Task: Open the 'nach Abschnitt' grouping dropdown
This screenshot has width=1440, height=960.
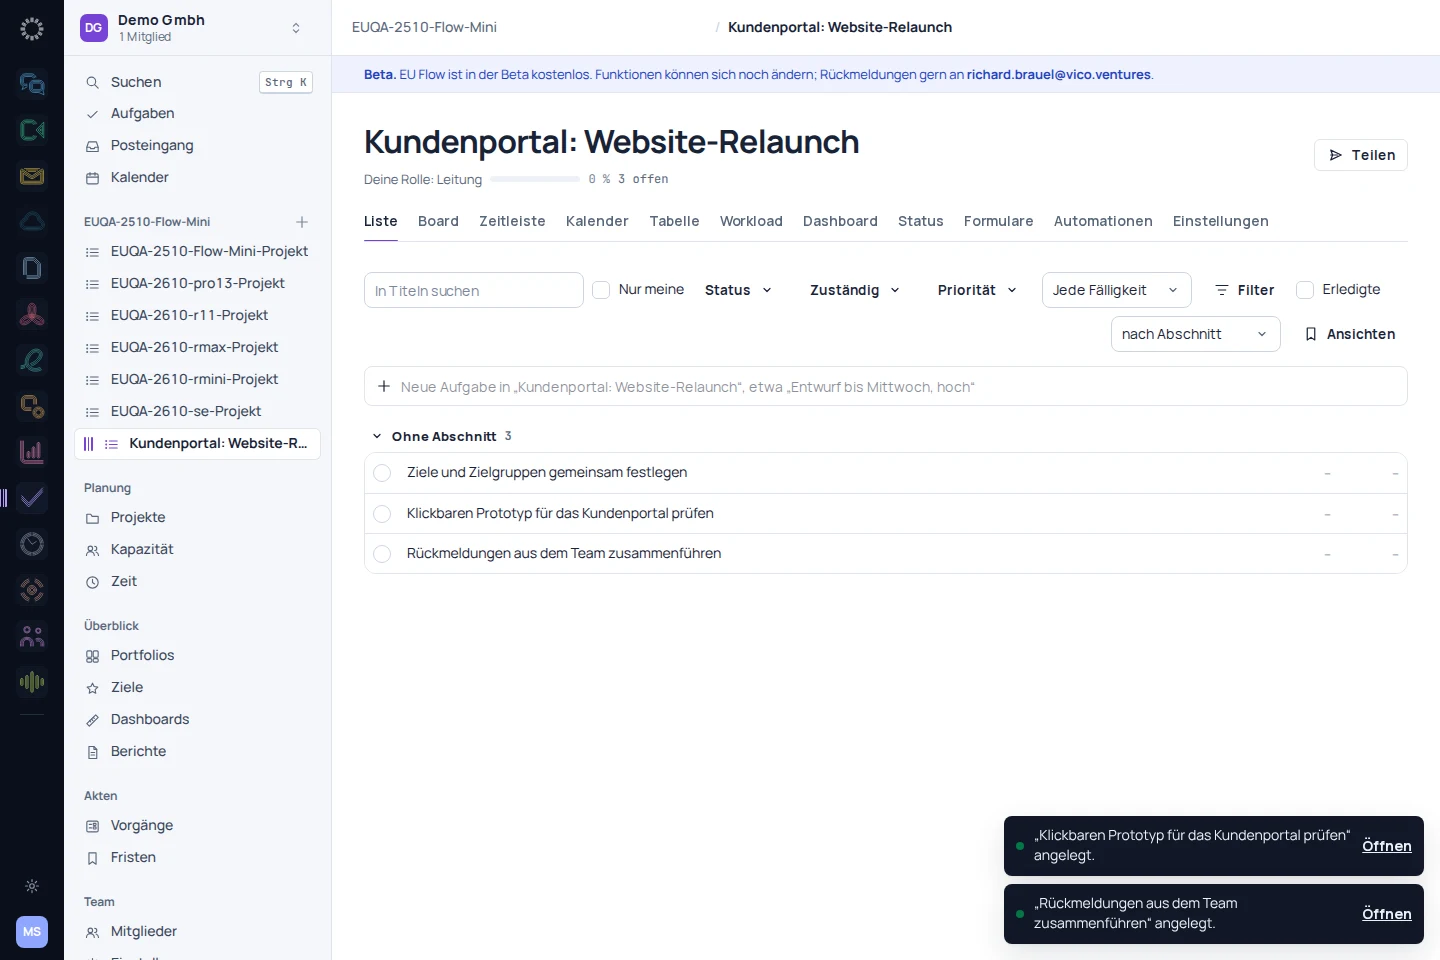Action: 1196,334
